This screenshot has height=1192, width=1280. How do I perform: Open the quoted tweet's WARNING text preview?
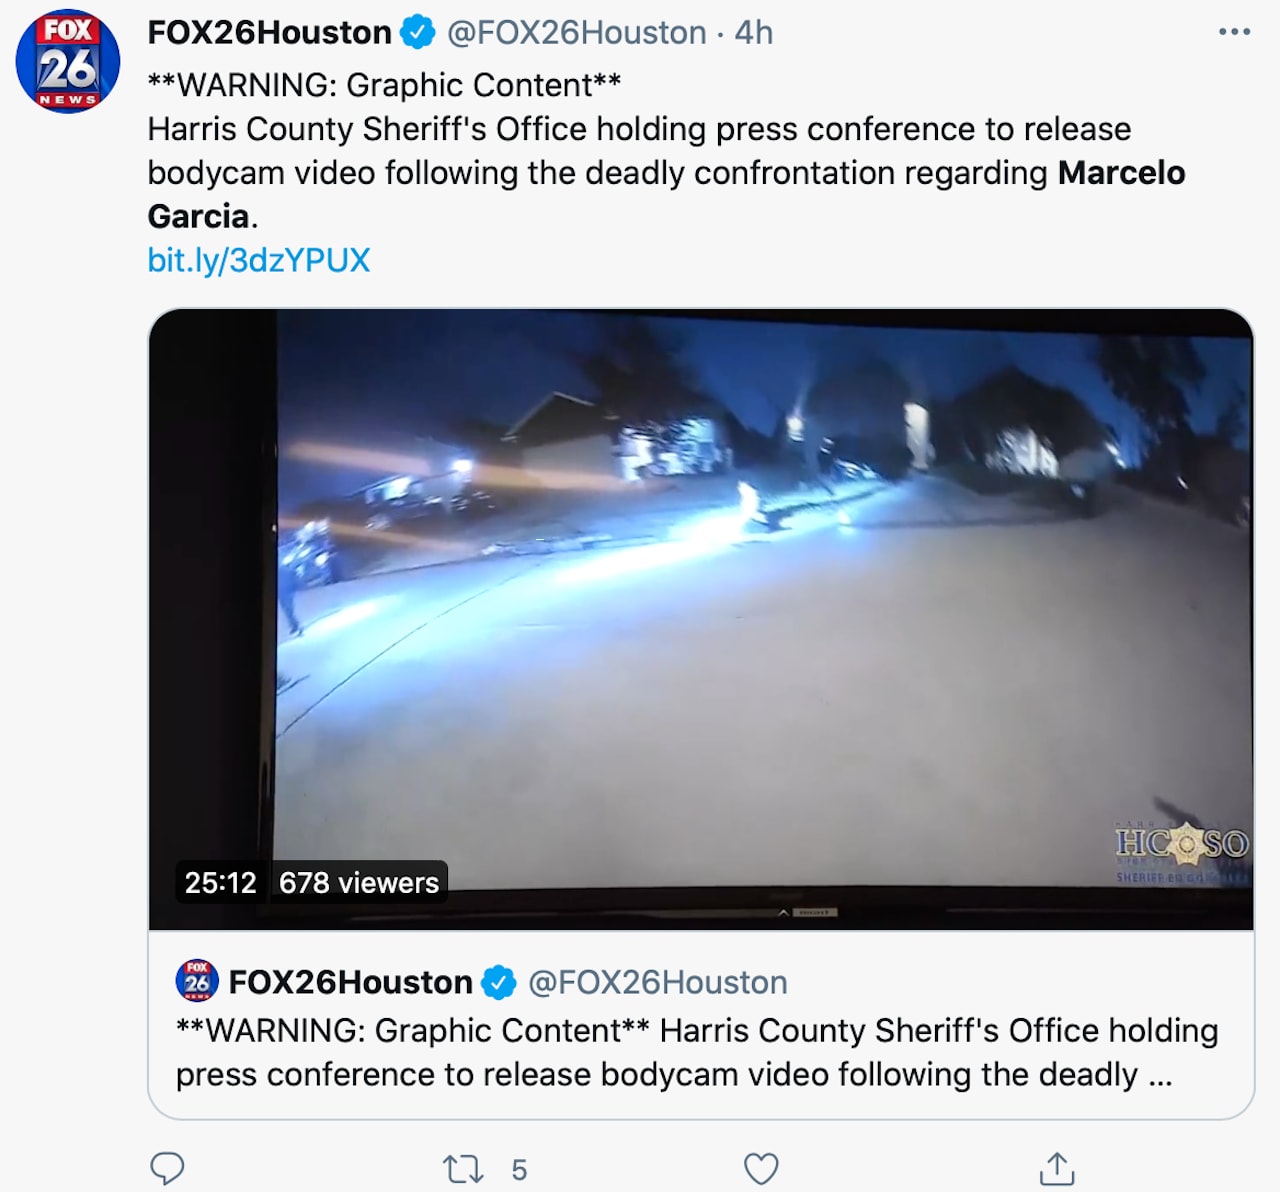pyautogui.click(x=697, y=1052)
